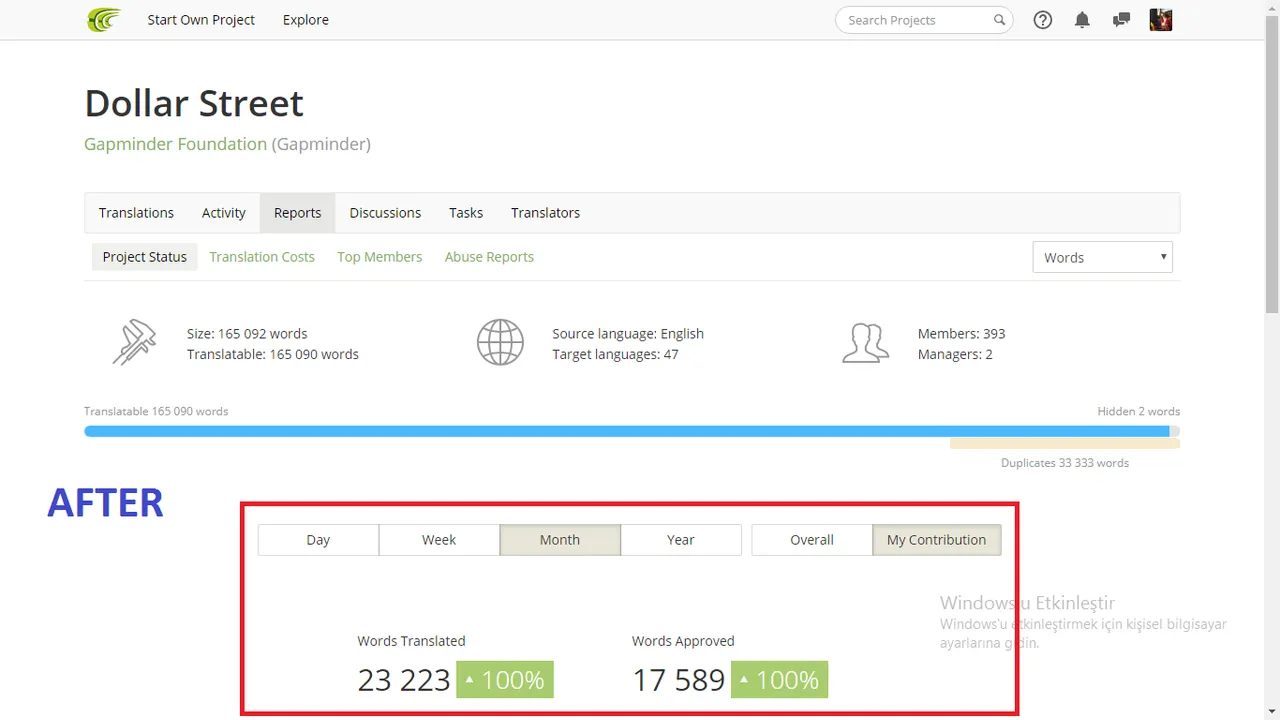Click the Dollar Street project title
The width and height of the screenshot is (1280, 720).
(x=194, y=103)
